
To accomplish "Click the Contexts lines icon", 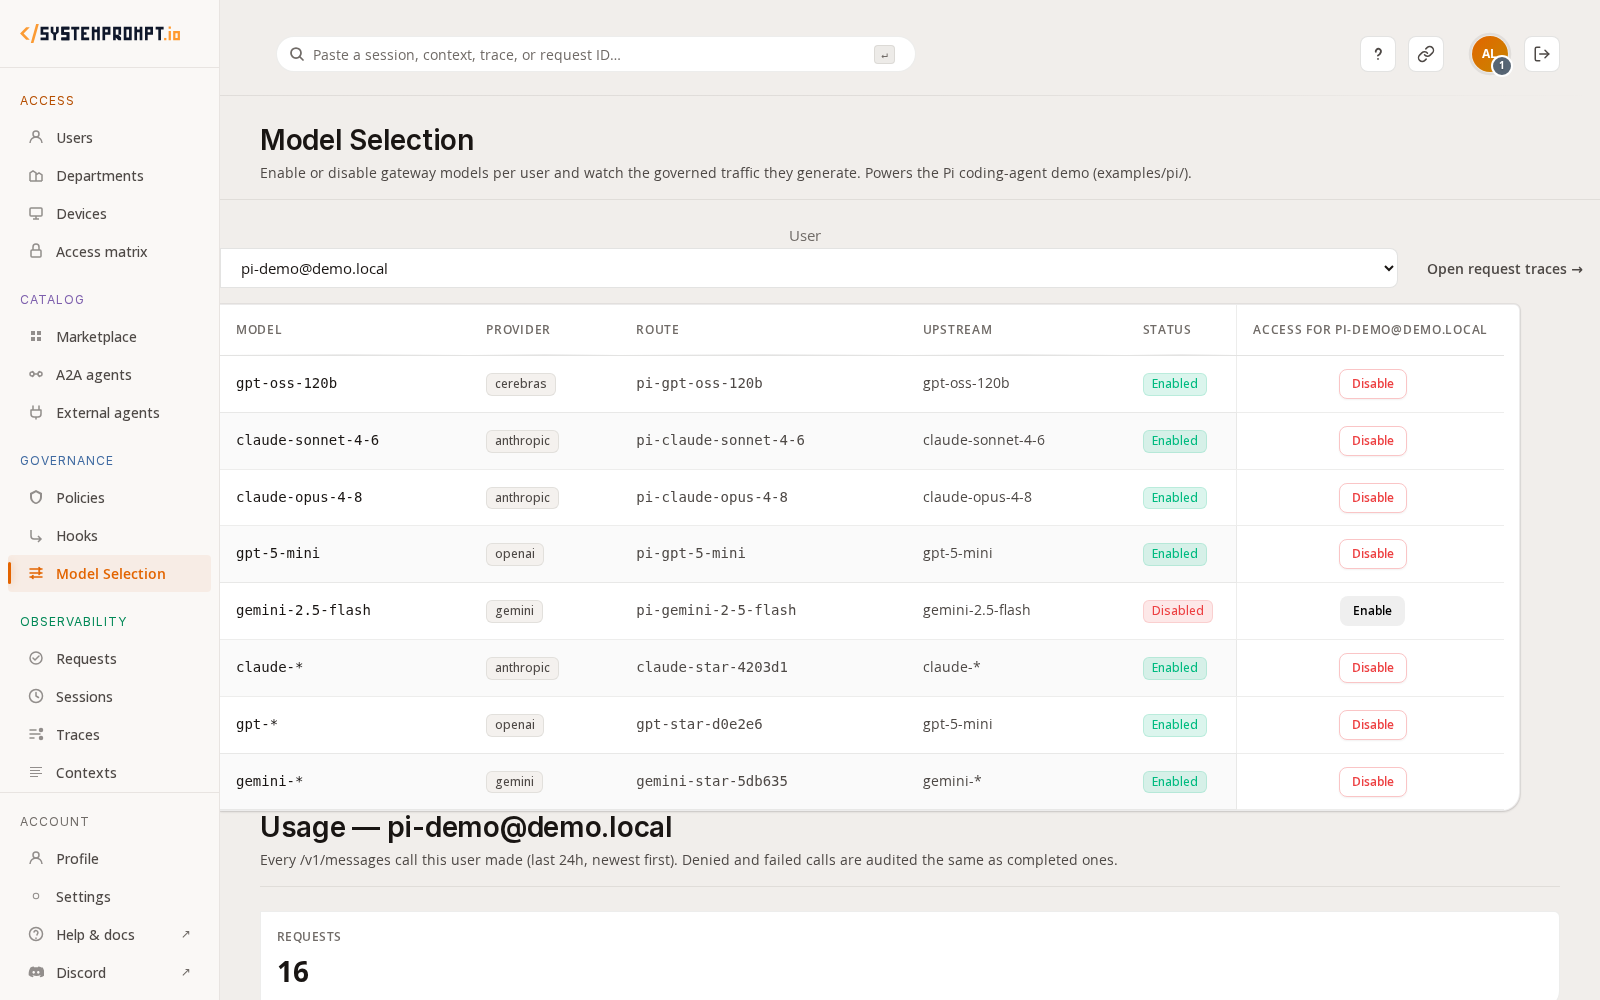I will (36, 772).
